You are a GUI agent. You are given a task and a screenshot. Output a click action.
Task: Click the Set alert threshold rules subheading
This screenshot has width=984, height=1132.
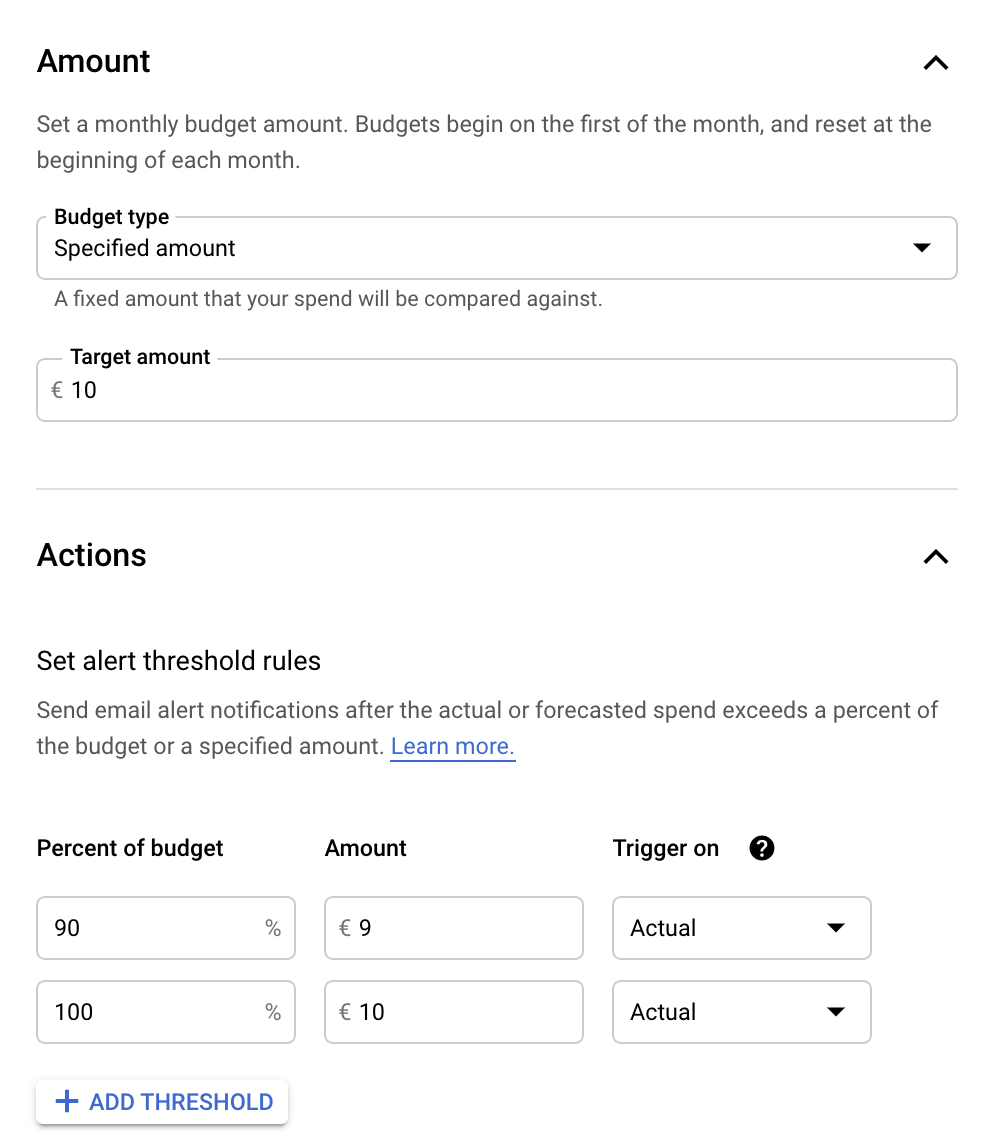pyautogui.click(x=179, y=661)
